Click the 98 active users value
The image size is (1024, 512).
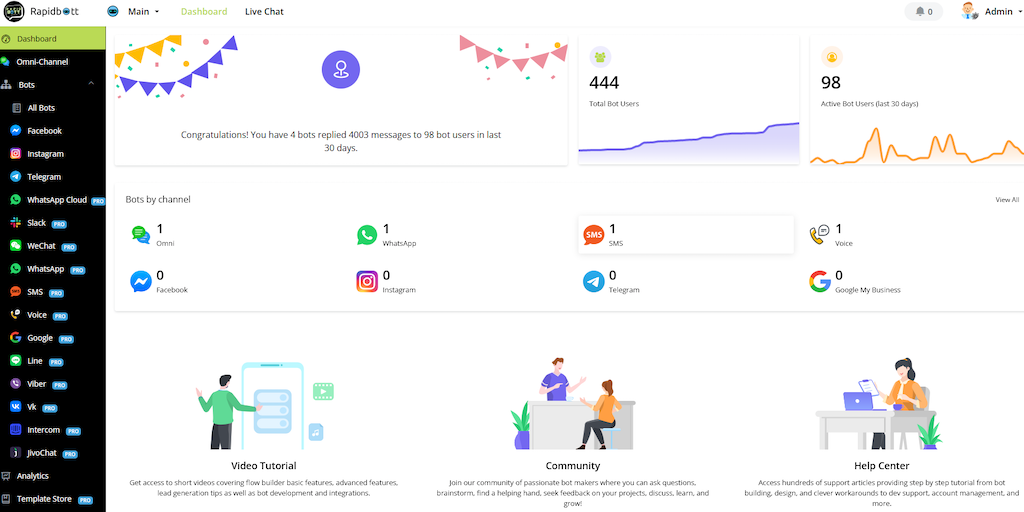point(831,83)
